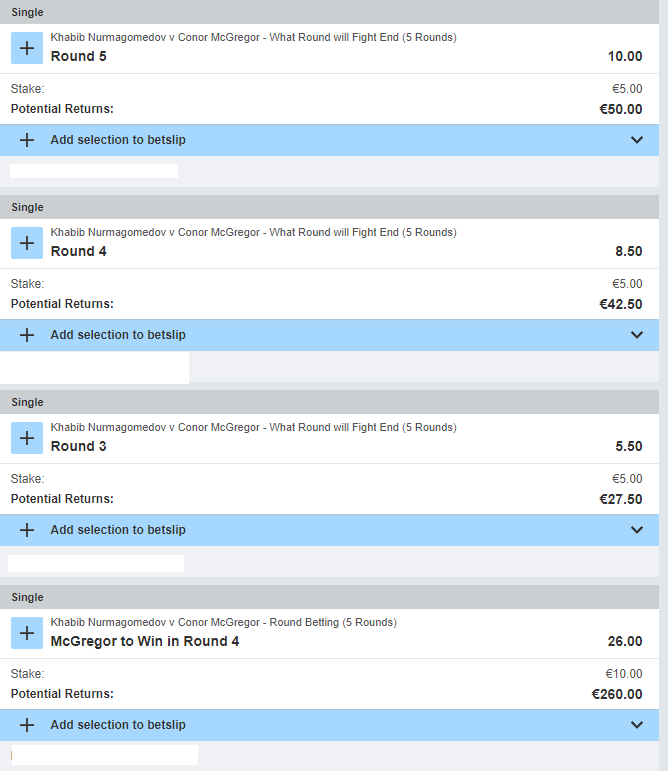Click plus box beside McGregor to Win in Round 4
Image resolution: width=668 pixels, height=771 pixels.
click(x=27, y=633)
